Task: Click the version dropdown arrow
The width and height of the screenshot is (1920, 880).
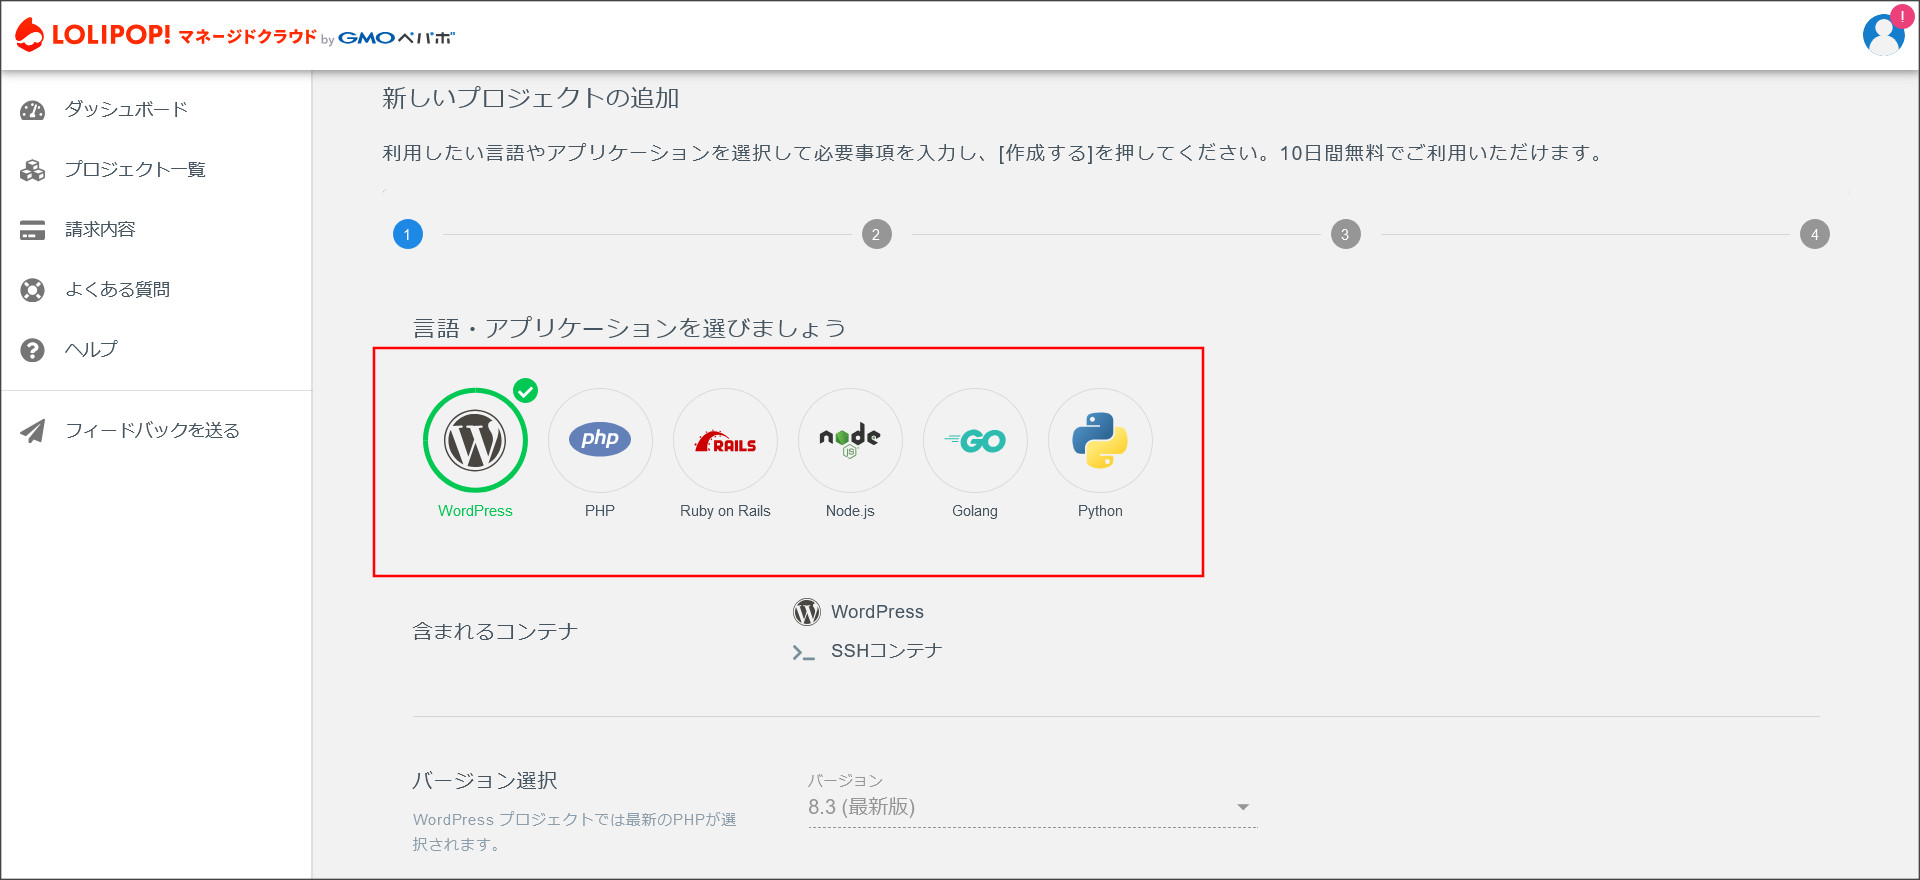Action: pos(1243,807)
